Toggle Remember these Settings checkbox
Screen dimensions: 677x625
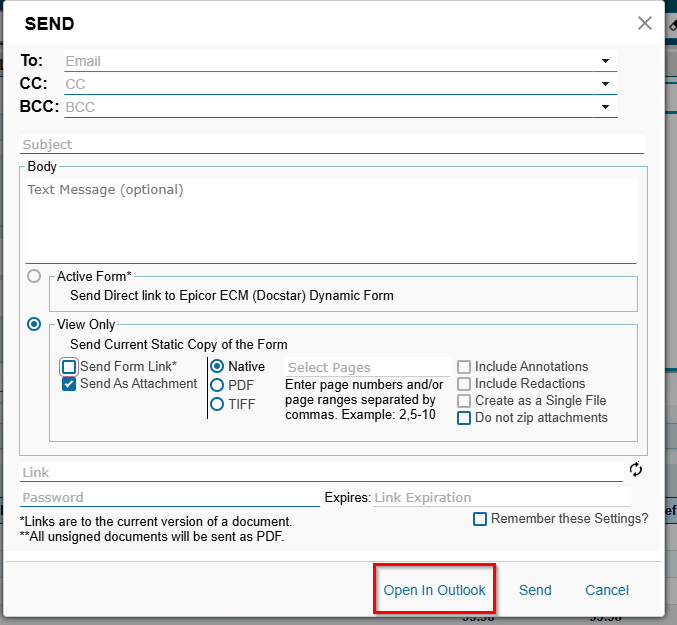480,518
